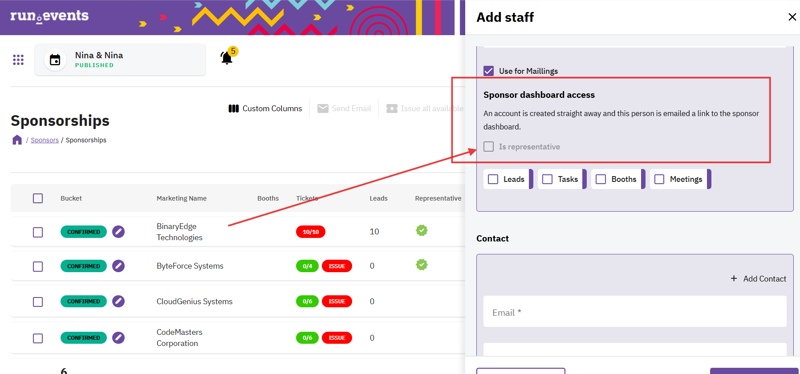Click ByteForce 0/4 tickets badge
Image resolution: width=800 pixels, height=374 pixels.
307,266
